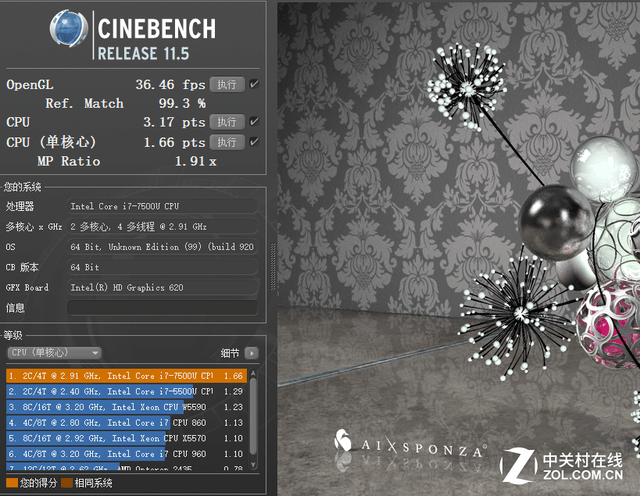The image size is (640, 496).
Task: Click the score 1.13 in ranking list
Action: [233, 423]
